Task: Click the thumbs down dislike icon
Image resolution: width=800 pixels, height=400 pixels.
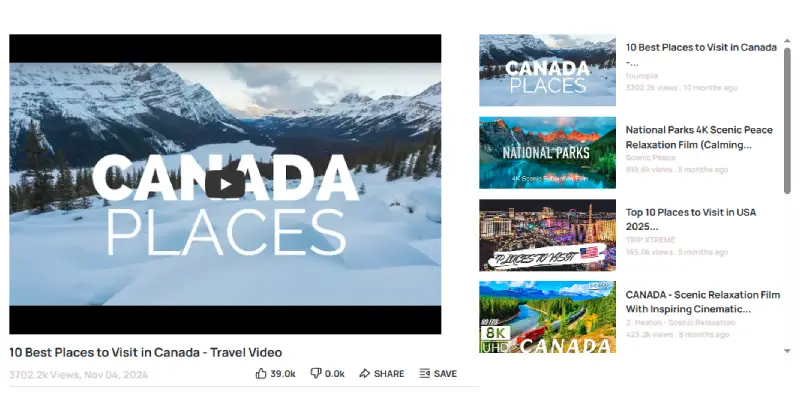Action: 316,373
